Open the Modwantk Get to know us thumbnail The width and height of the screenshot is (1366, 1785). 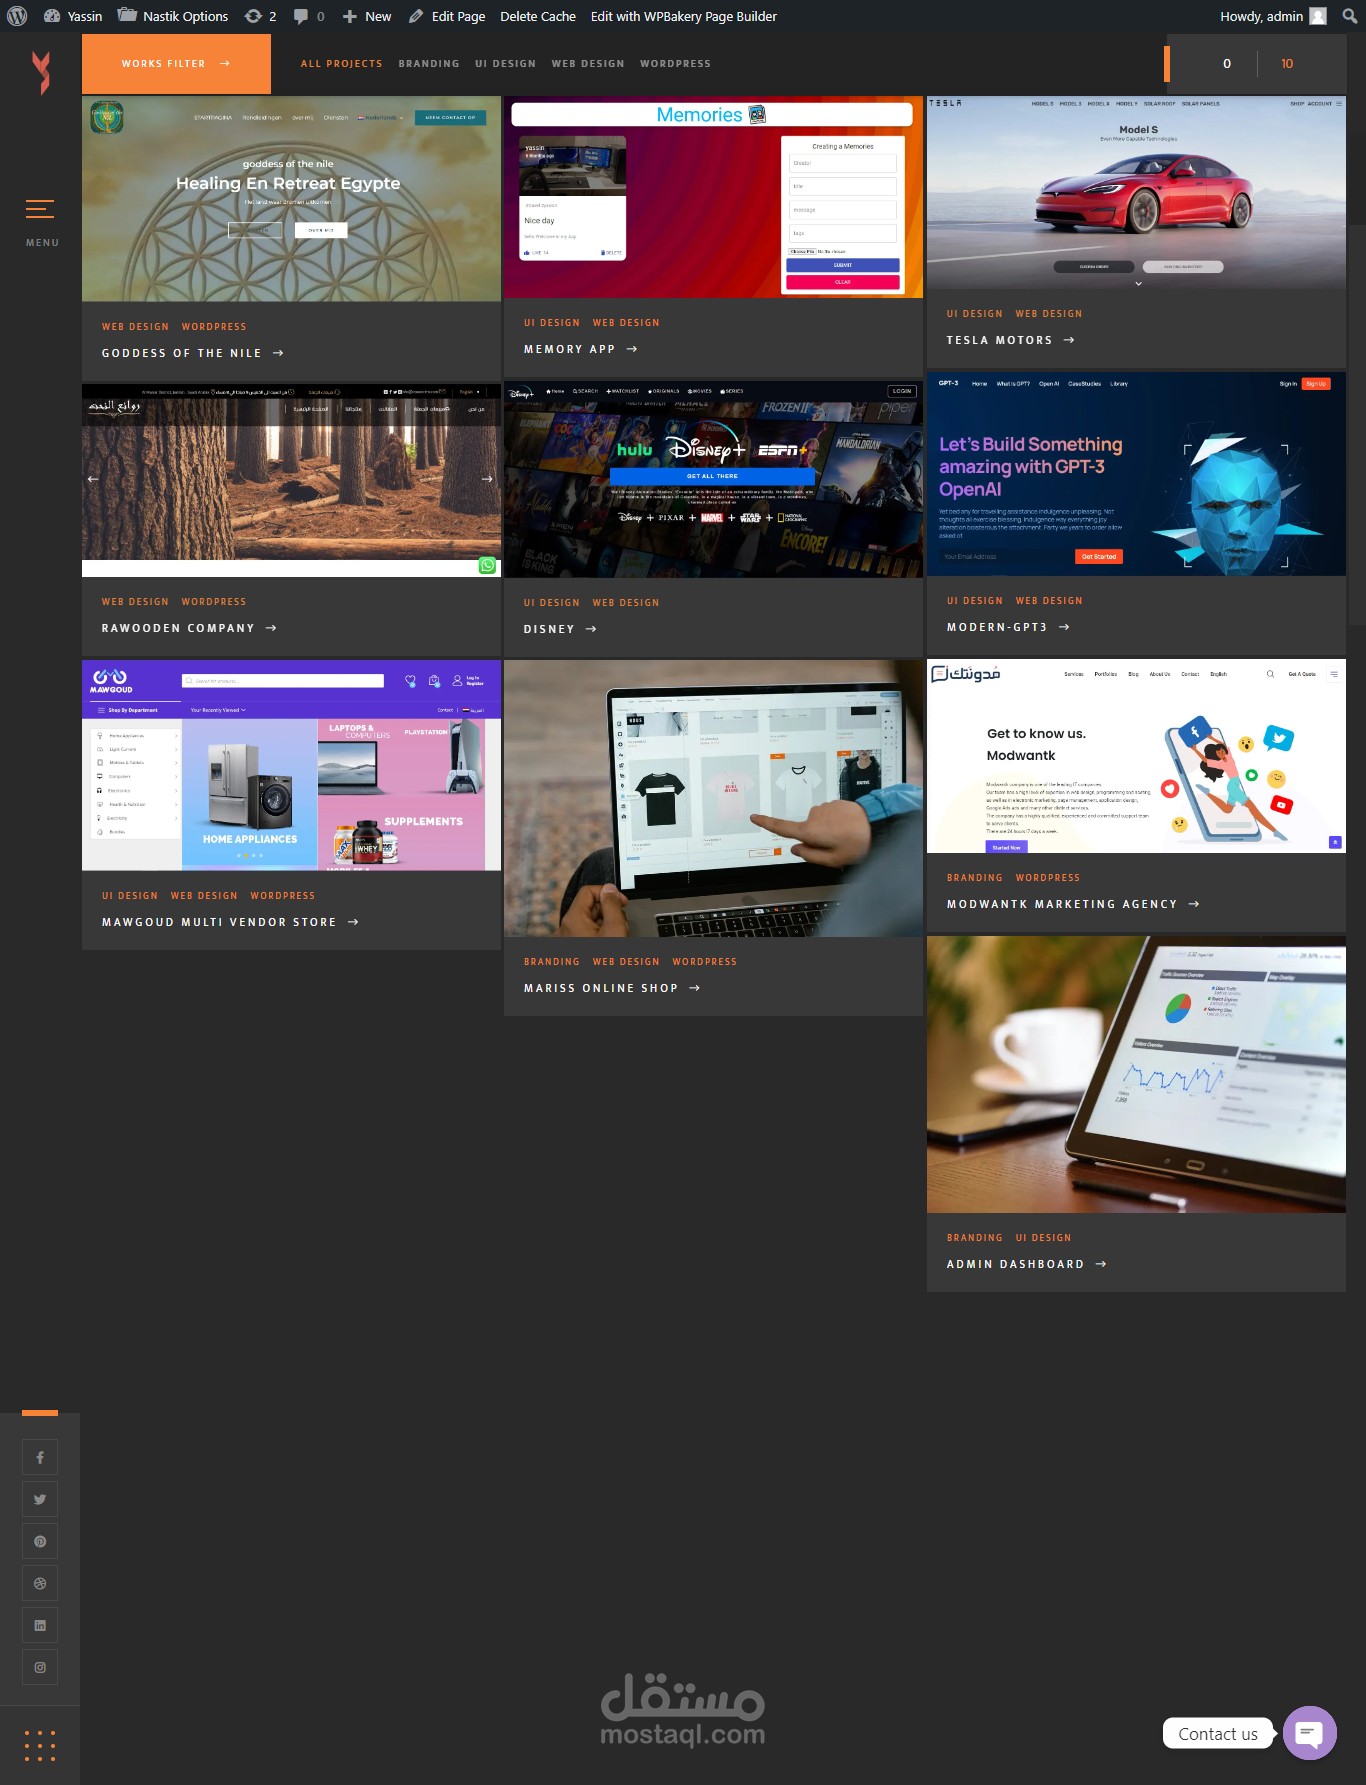(x=1136, y=756)
